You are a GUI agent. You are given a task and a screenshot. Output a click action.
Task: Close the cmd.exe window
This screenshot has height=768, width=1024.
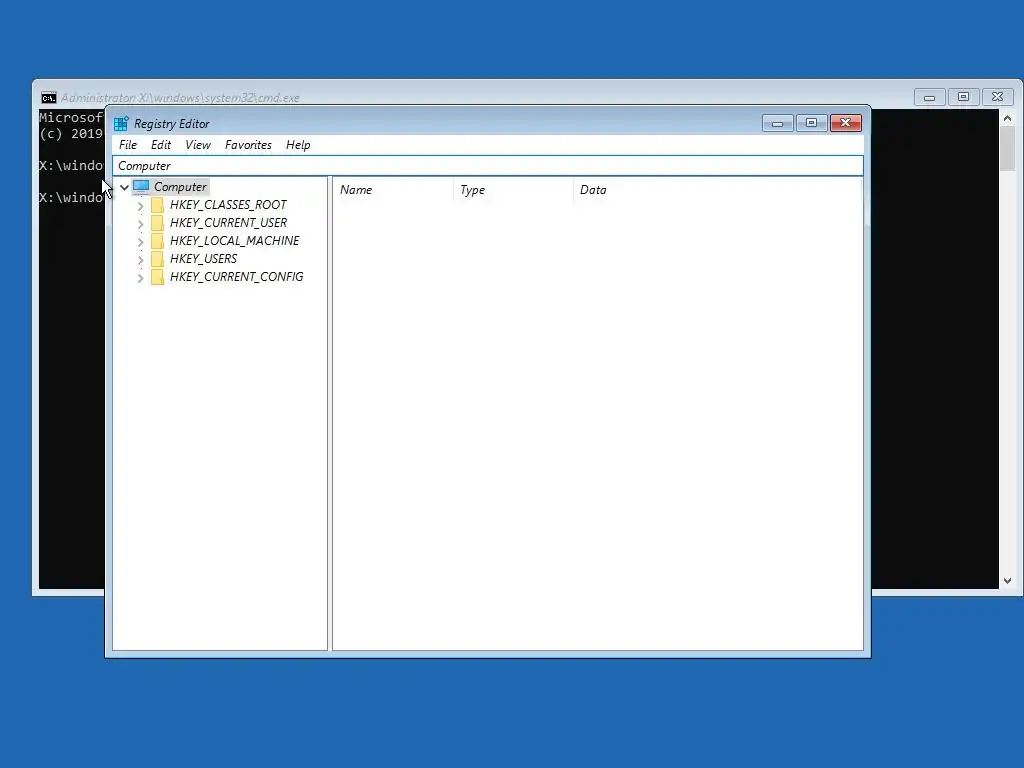[997, 97]
